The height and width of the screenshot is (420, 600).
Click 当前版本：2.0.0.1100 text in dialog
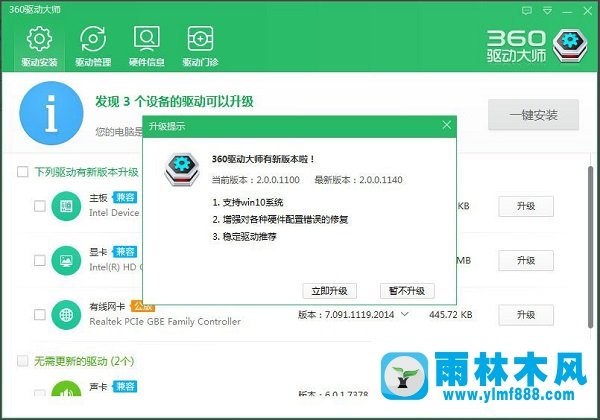pyautogui.click(x=256, y=180)
